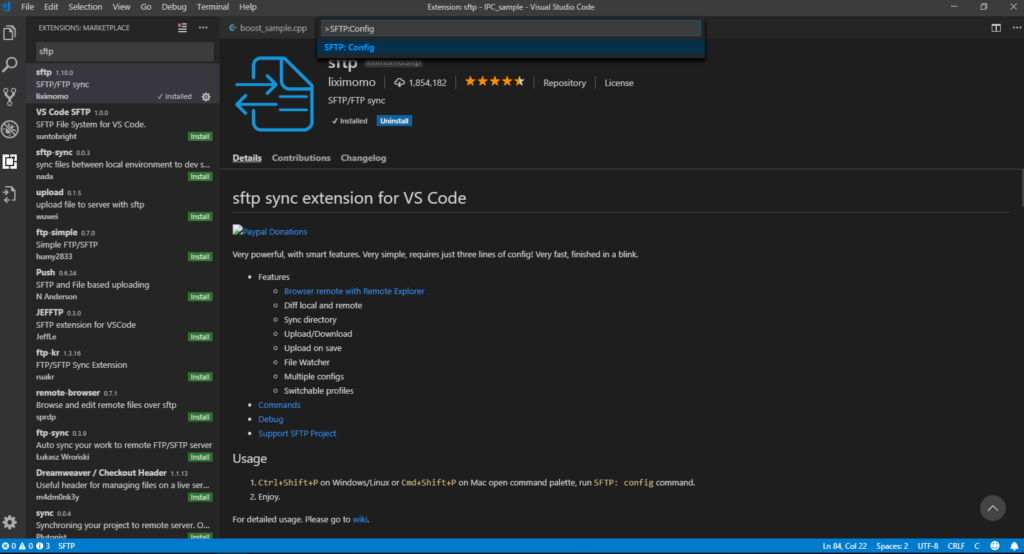Switch to the Contributions tab
This screenshot has width=1024, height=554.
point(301,158)
